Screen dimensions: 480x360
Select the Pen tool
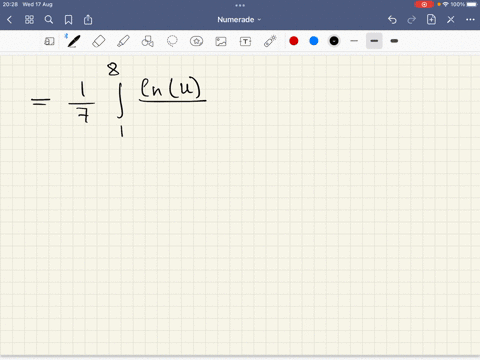74,41
